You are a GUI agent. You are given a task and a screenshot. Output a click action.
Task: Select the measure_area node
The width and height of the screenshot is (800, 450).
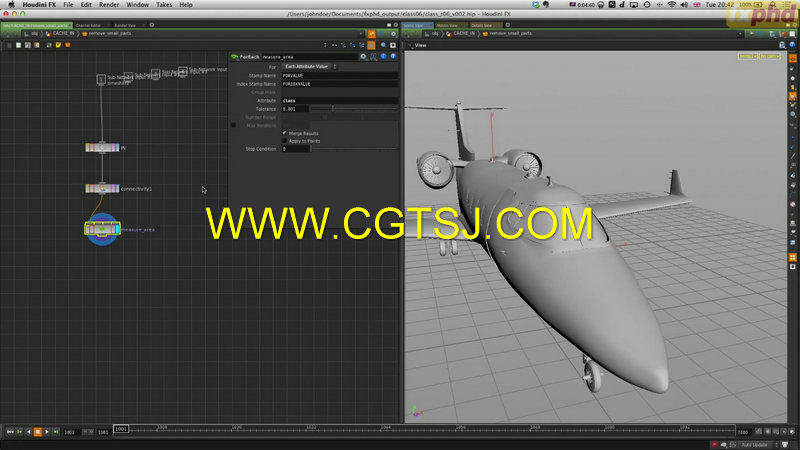(x=102, y=229)
